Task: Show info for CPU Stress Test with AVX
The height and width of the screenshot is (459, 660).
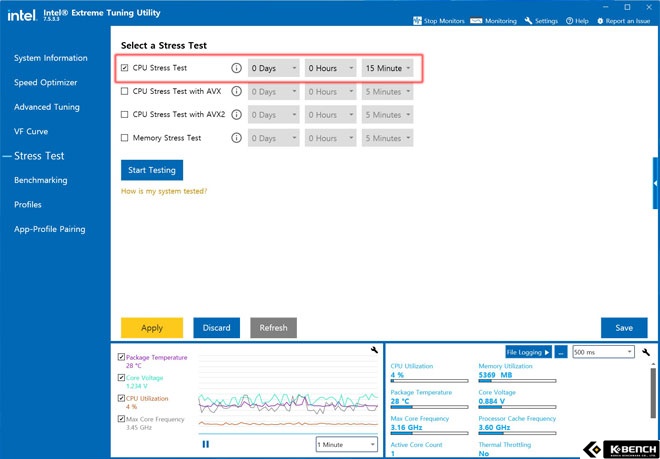Action: [237, 91]
